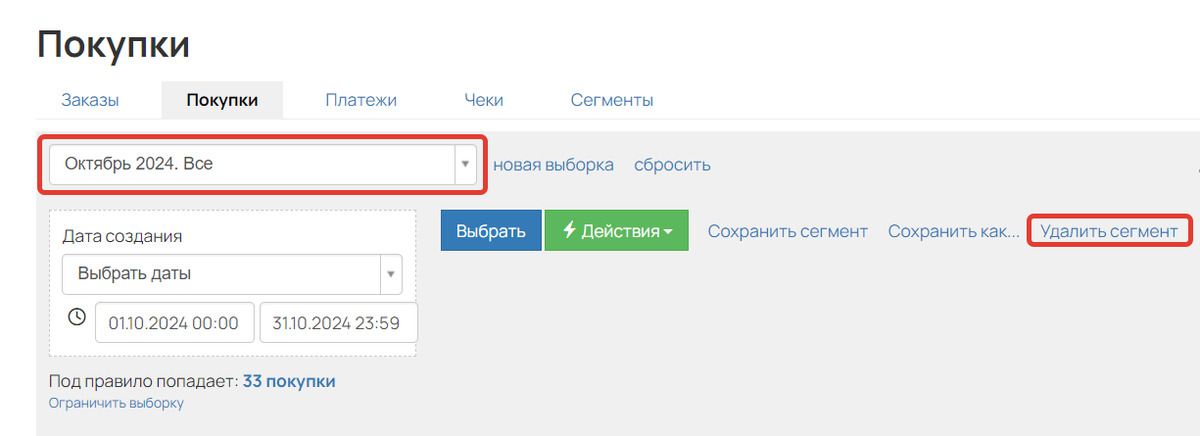Open the Заказы tab
This screenshot has width=1200, height=436.
coord(90,100)
